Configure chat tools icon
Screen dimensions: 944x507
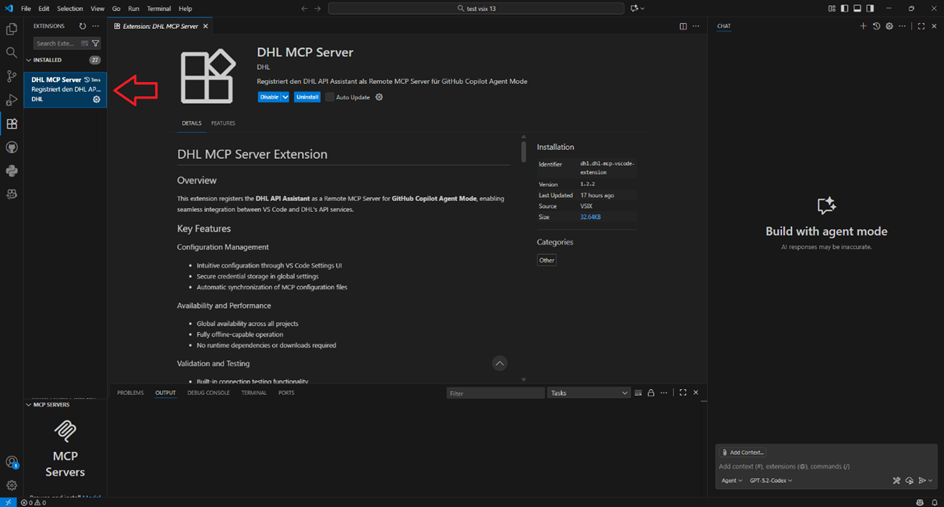(x=896, y=481)
